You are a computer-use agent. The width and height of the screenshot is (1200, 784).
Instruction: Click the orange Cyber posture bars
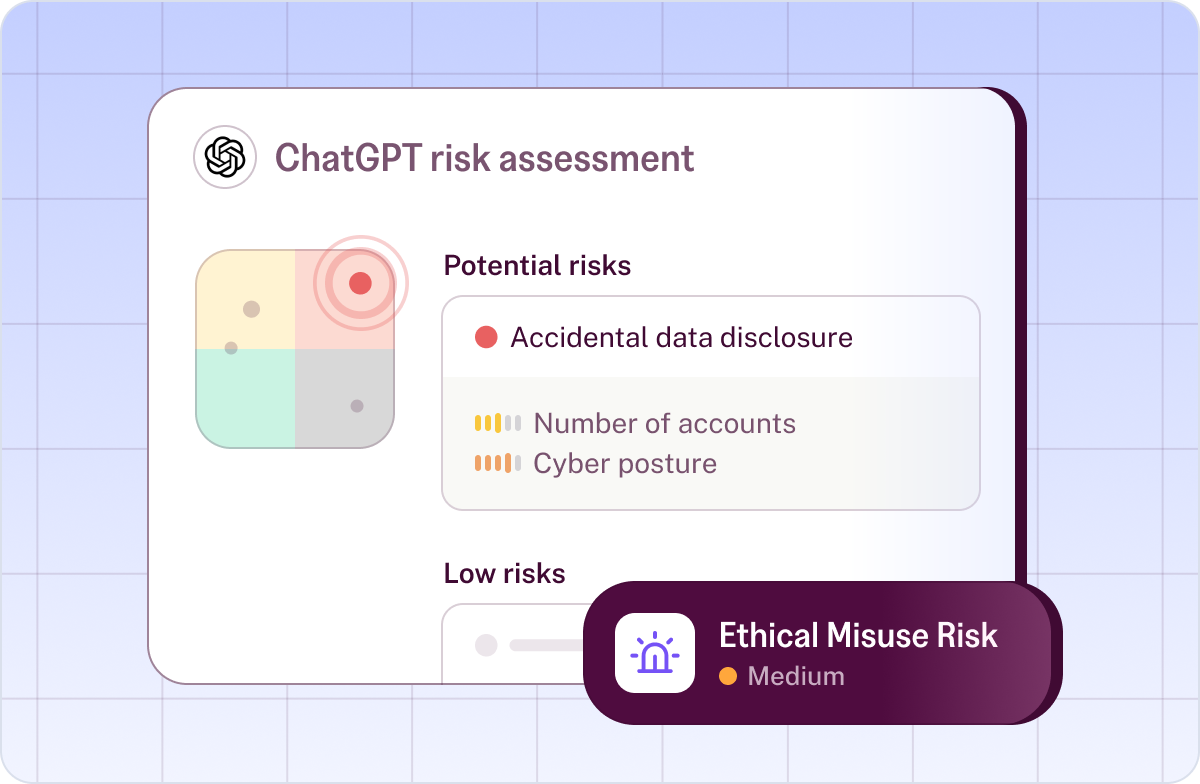(498, 463)
